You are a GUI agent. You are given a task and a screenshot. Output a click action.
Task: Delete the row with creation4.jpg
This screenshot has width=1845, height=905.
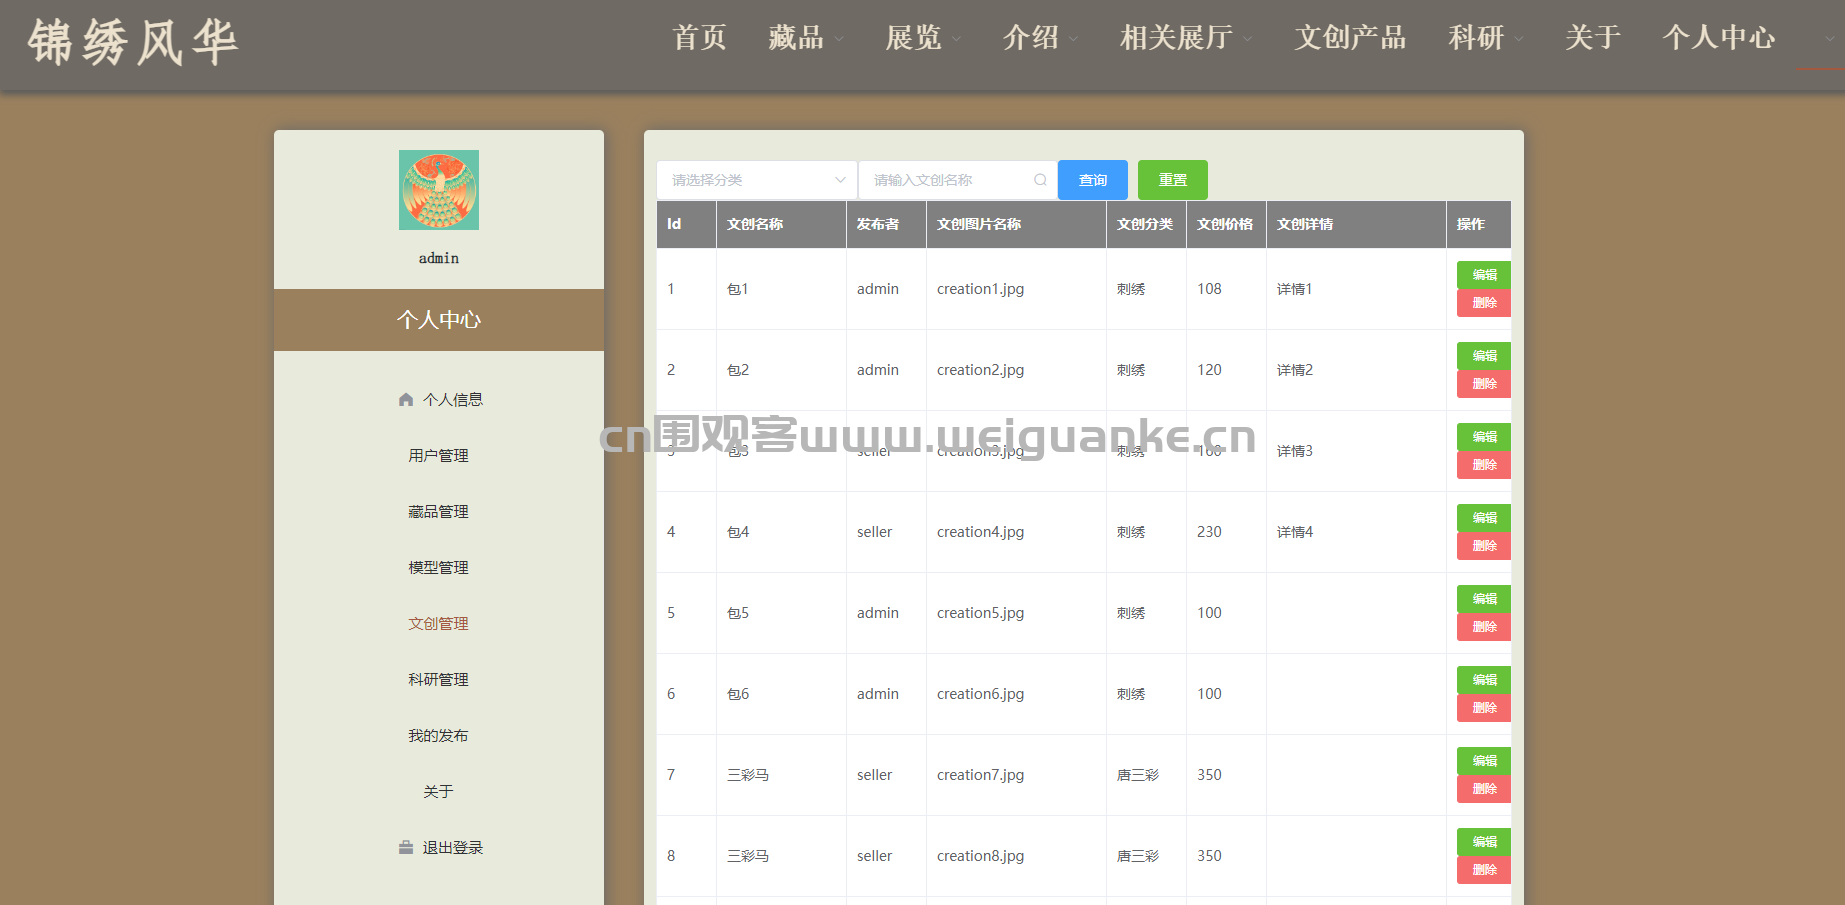coord(1483,546)
